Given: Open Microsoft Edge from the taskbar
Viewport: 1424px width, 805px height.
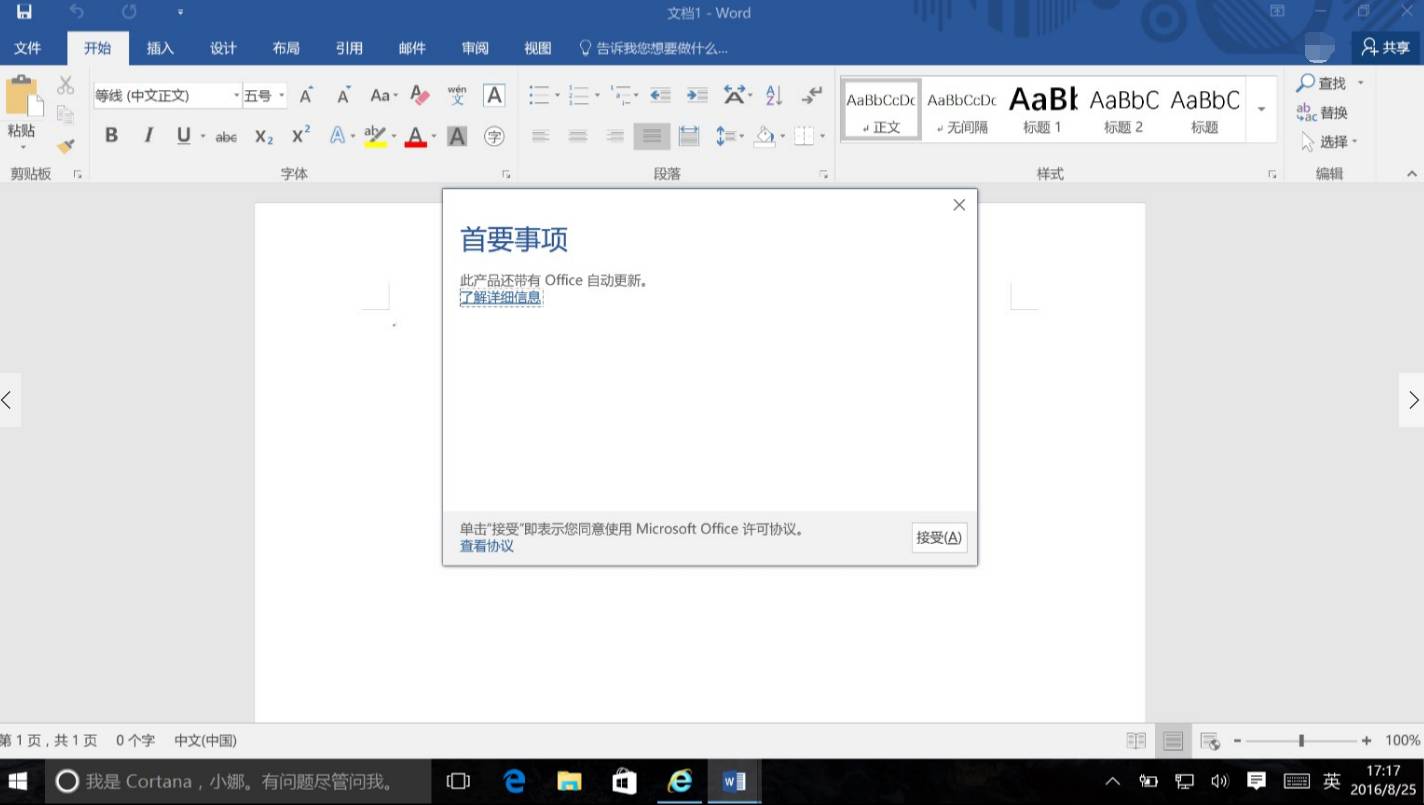Looking at the screenshot, I should 515,781.
